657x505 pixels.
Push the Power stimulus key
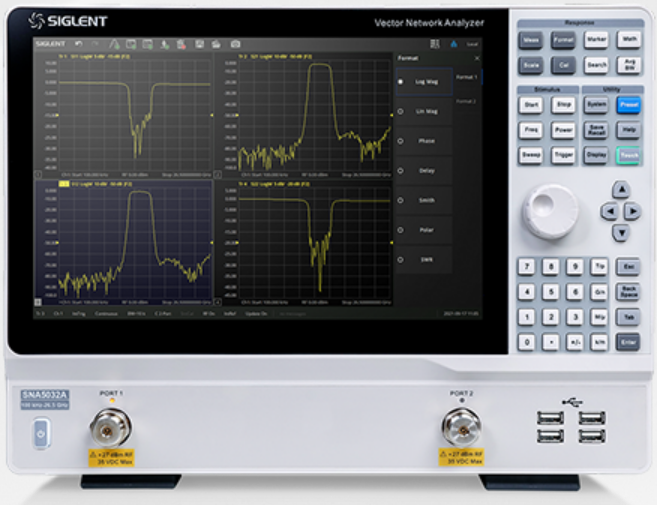[x=563, y=130]
